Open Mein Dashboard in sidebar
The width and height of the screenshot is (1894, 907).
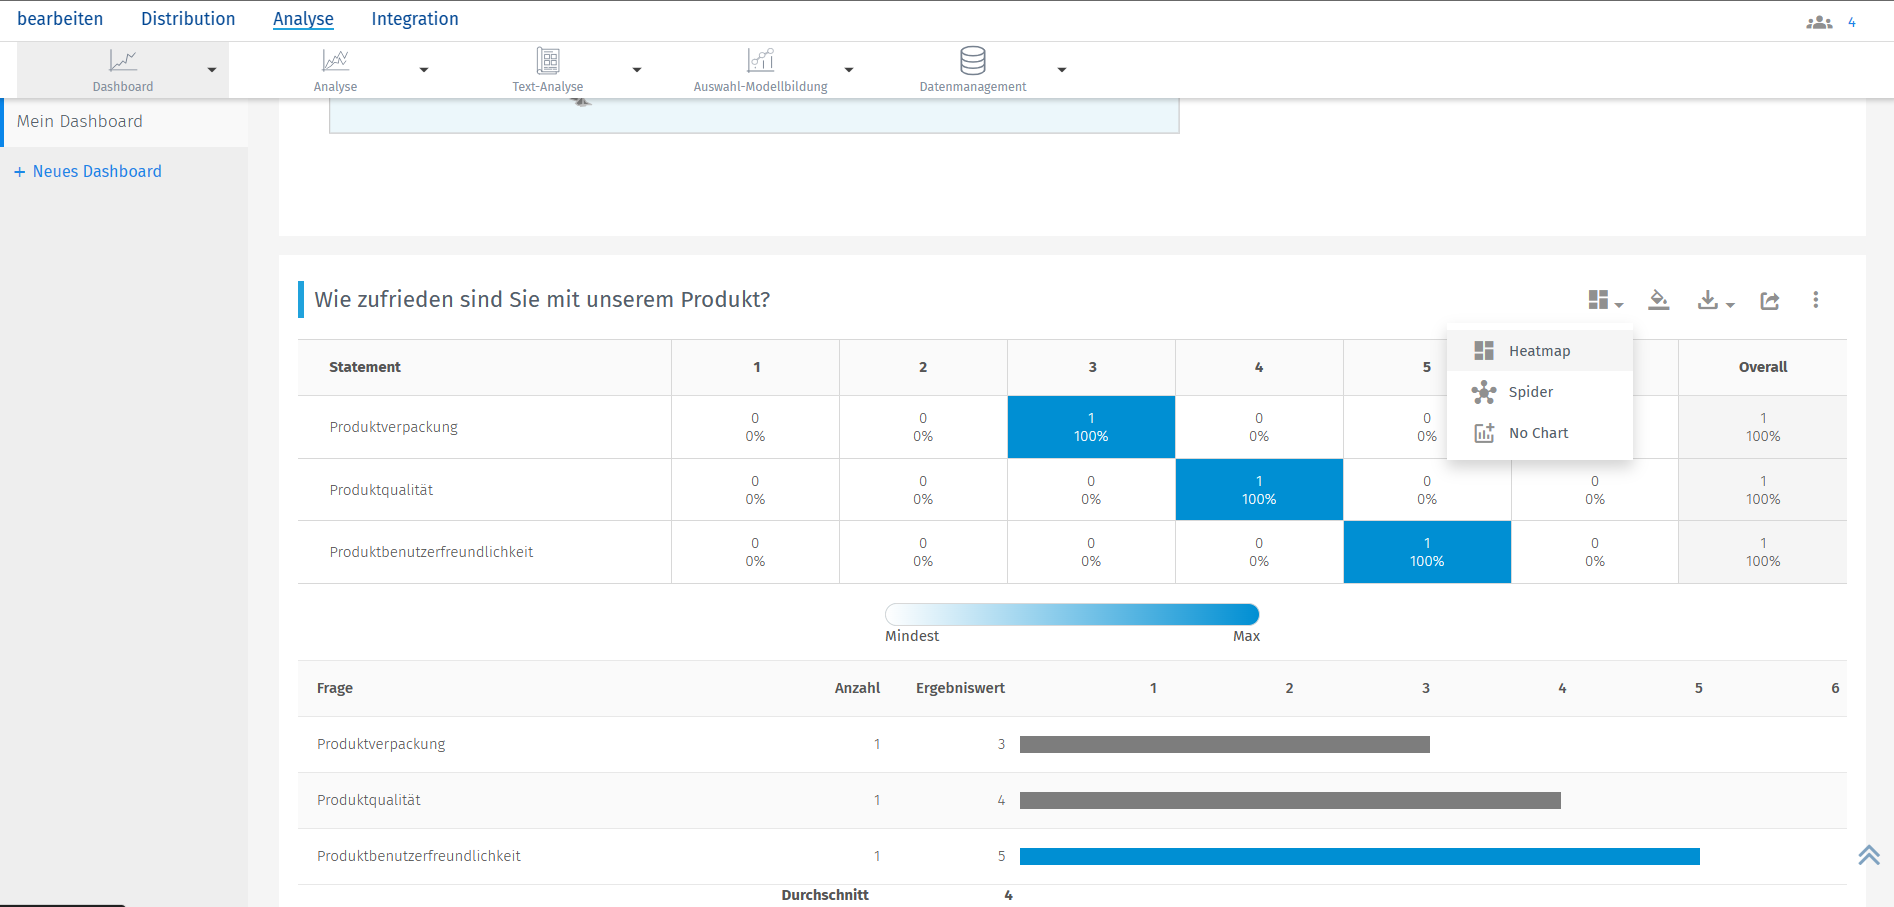(x=80, y=122)
